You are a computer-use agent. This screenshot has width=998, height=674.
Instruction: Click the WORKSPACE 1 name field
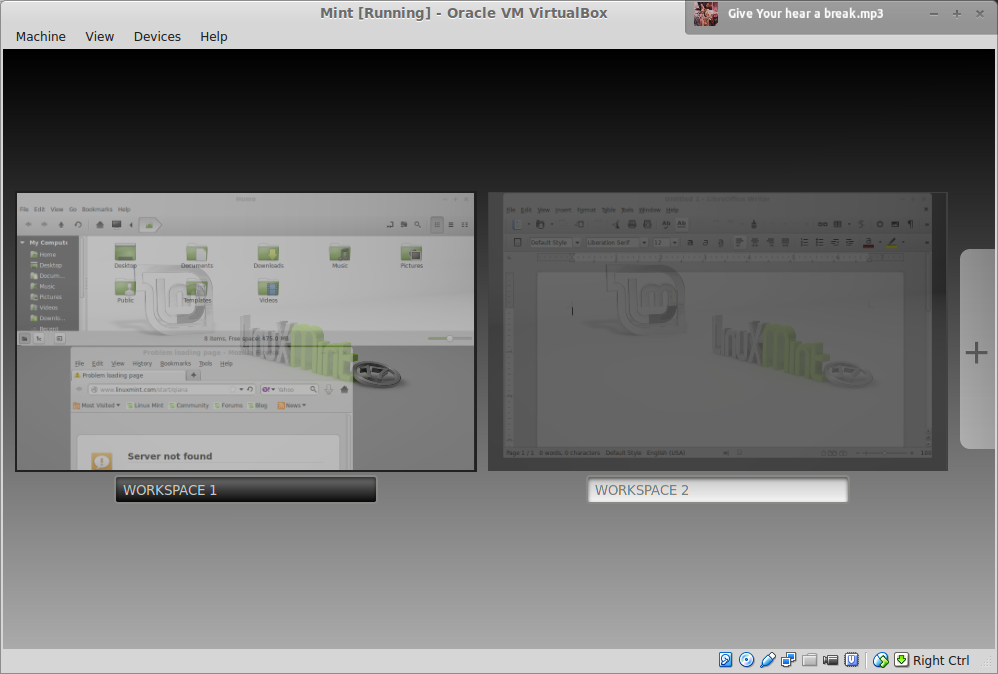pyautogui.click(x=246, y=490)
